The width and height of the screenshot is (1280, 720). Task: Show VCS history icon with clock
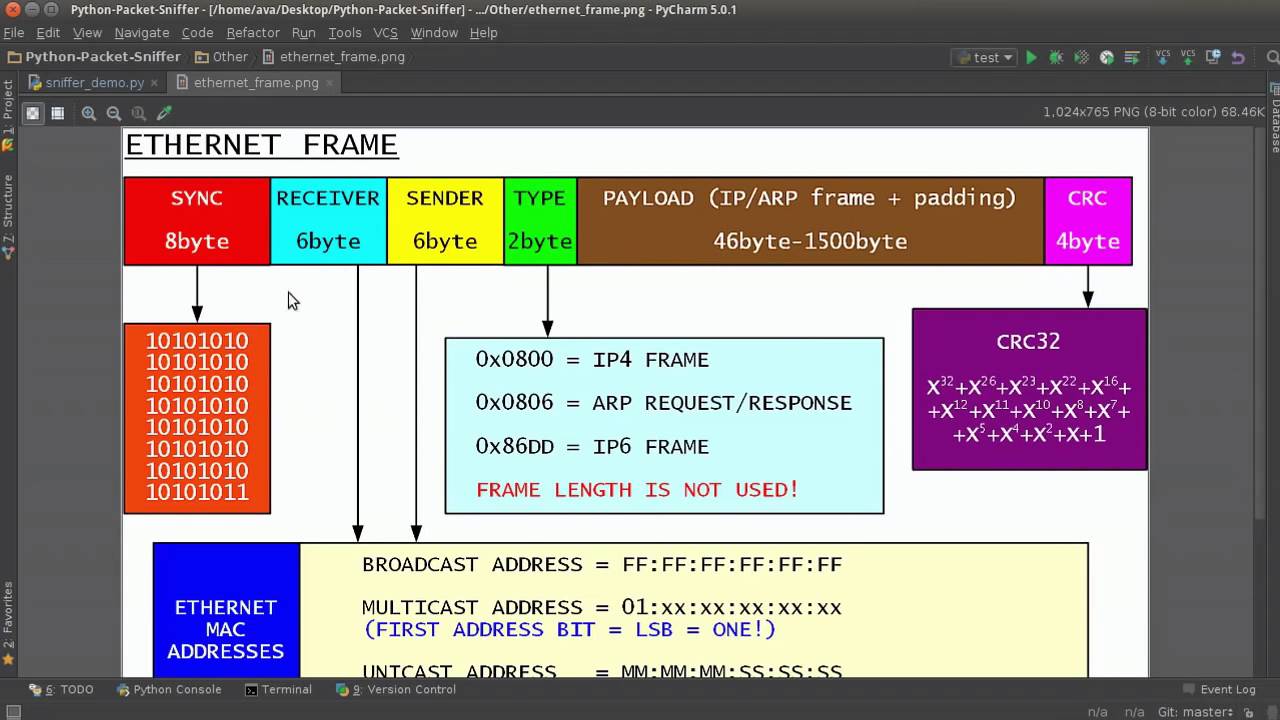pyautogui.click(x=1213, y=58)
